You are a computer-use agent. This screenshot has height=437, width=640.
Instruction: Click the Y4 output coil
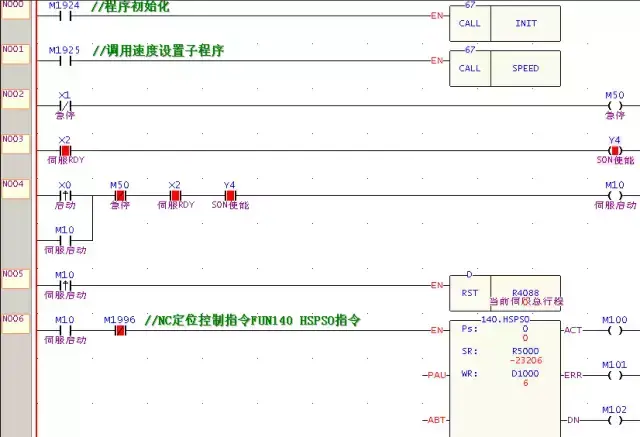point(615,151)
